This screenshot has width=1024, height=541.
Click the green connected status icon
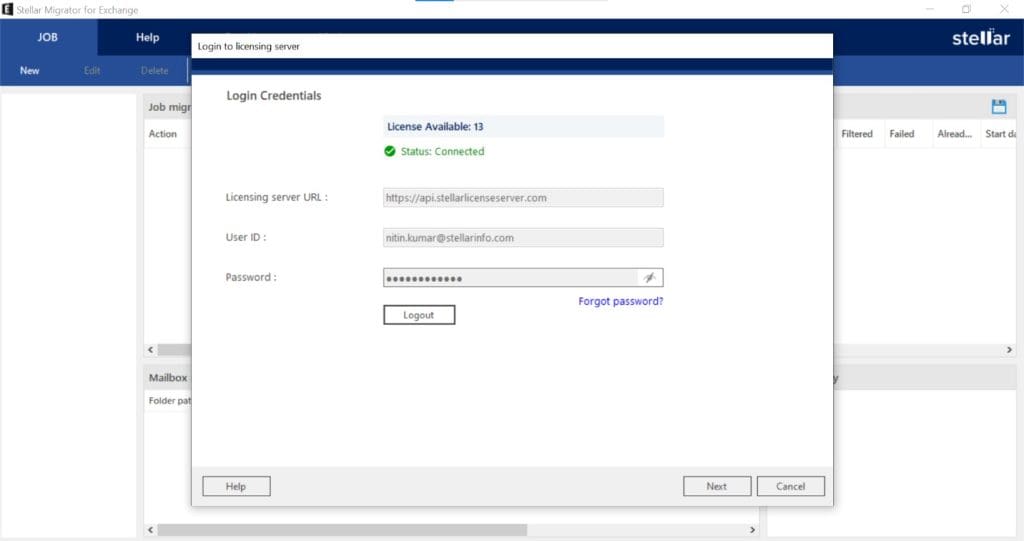pyautogui.click(x=390, y=152)
